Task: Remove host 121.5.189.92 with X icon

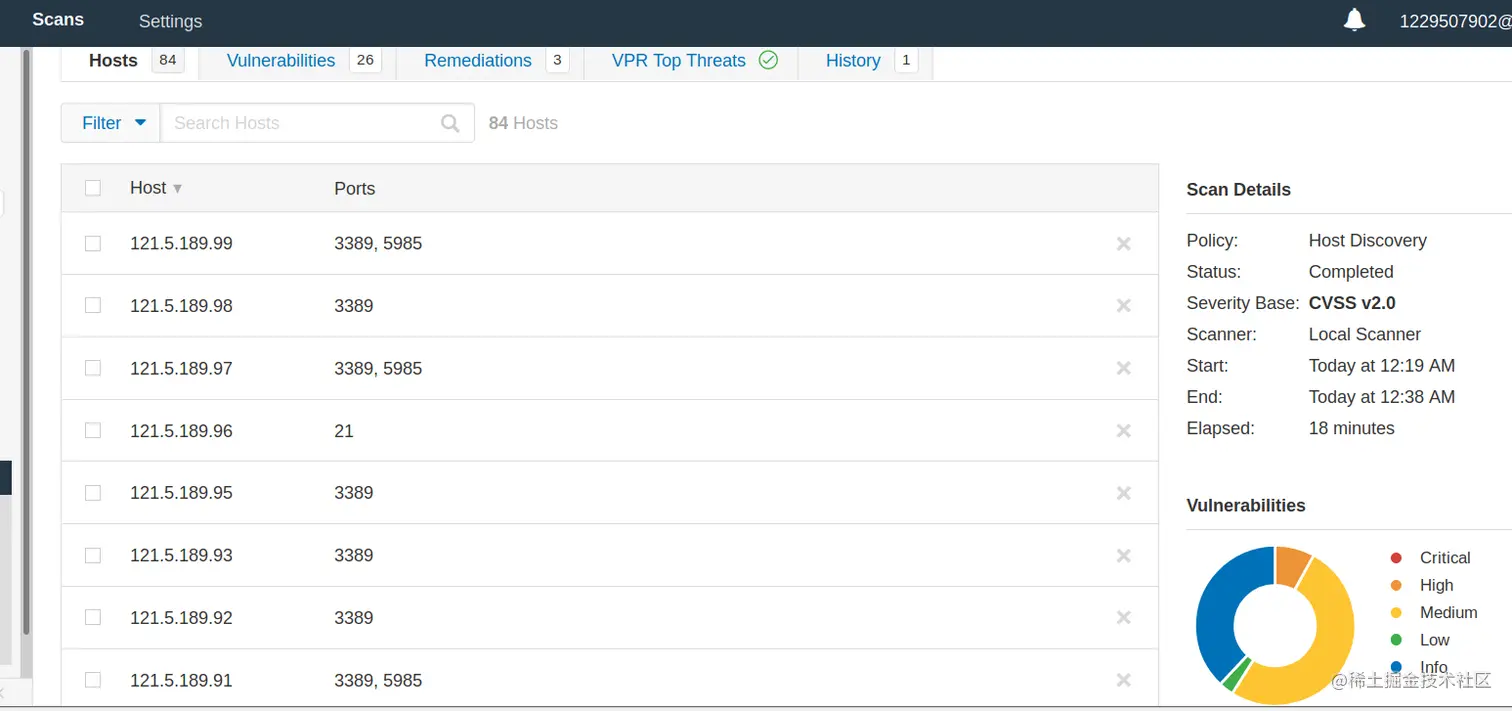Action: coord(1123,618)
